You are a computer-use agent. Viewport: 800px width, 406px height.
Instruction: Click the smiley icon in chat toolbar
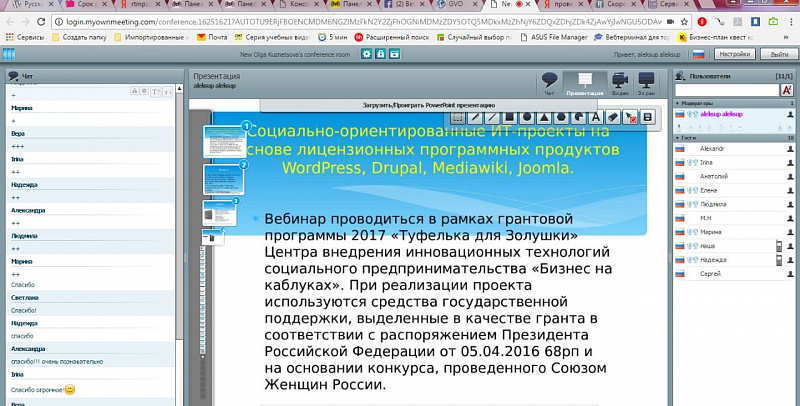pos(144,90)
